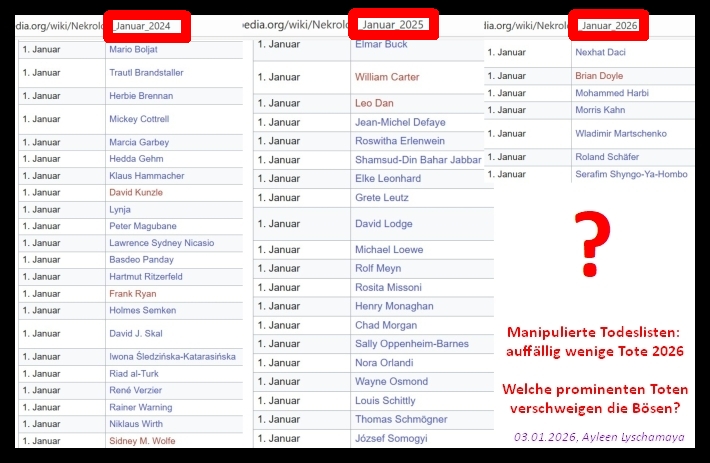Select the Iwona Śledzińska-Katarasińska link

[172, 356]
